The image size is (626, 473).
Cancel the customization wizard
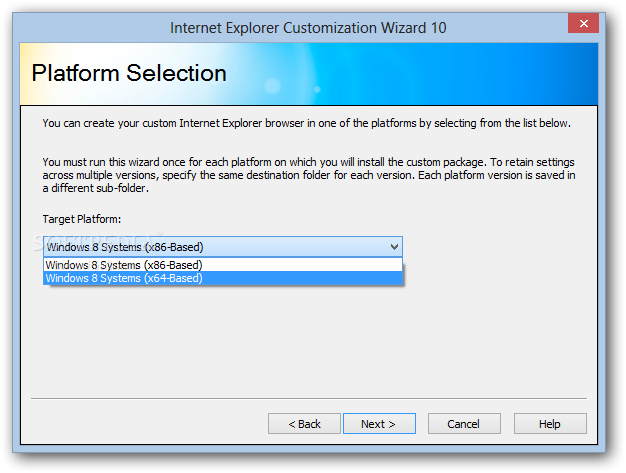click(464, 424)
